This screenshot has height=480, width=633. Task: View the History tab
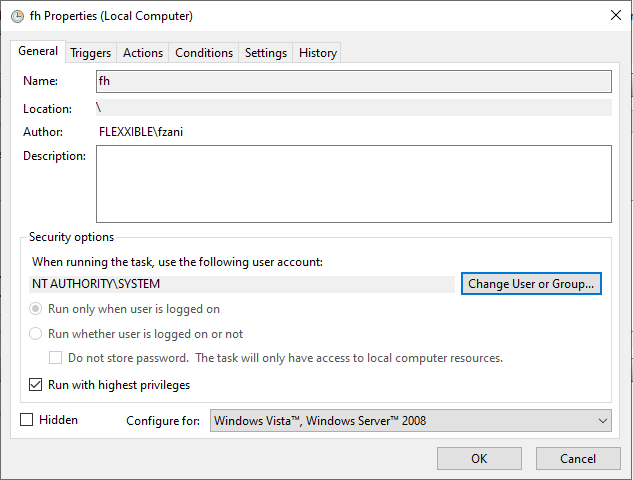(318, 53)
